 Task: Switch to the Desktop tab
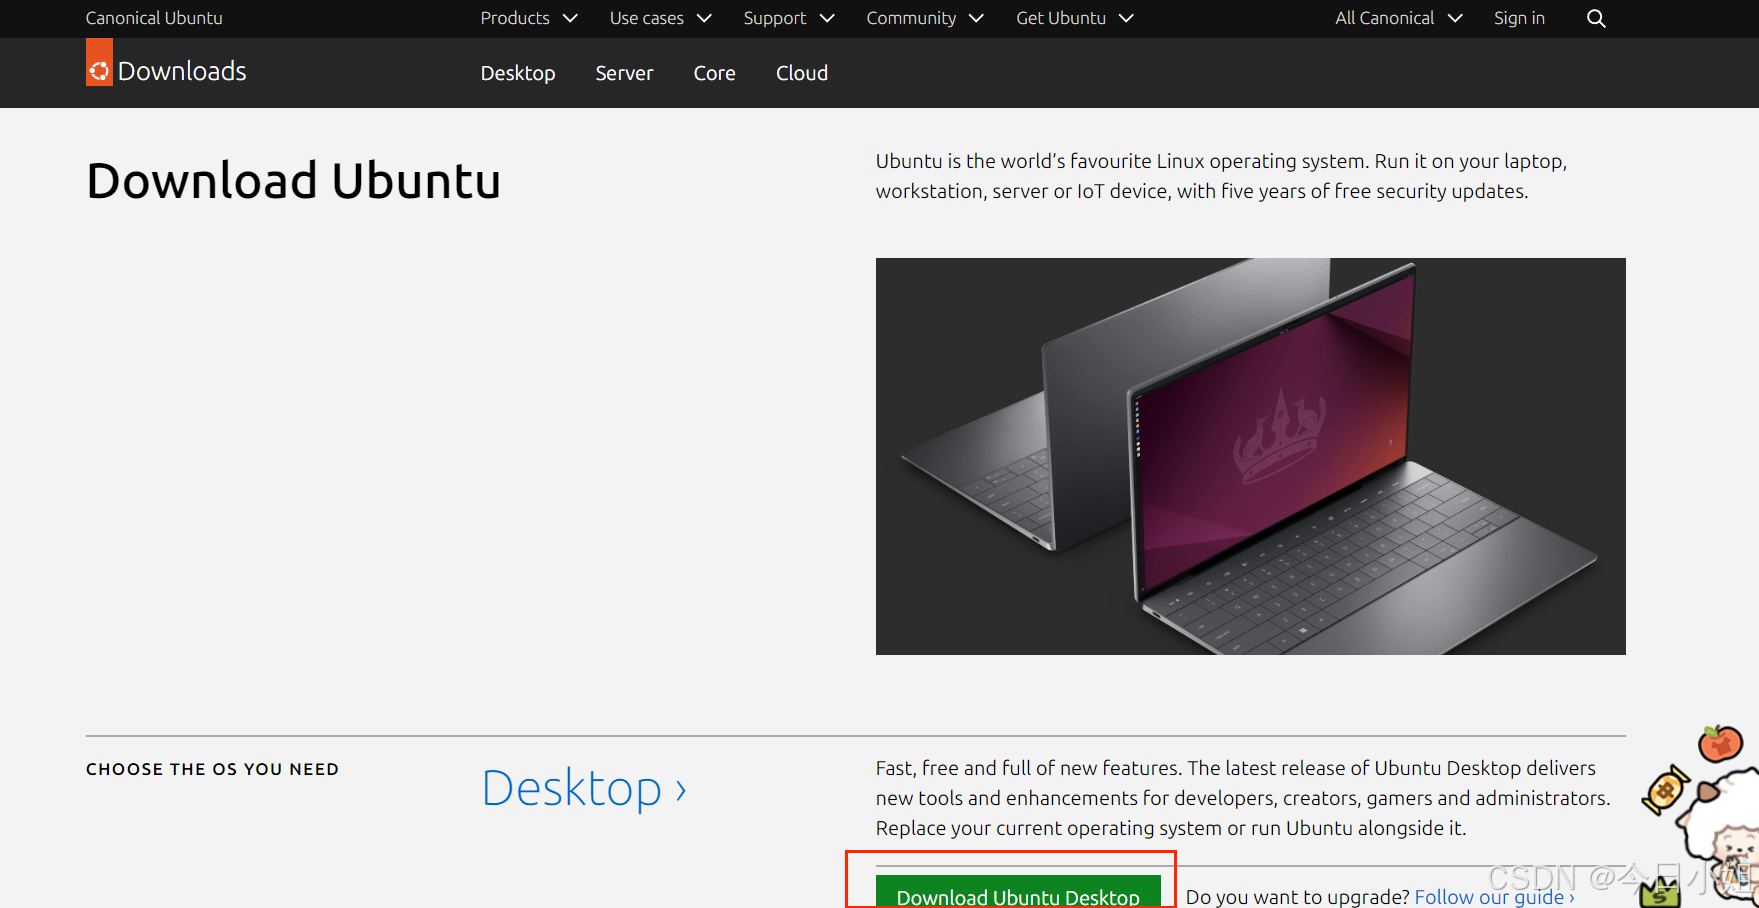tap(518, 73)
